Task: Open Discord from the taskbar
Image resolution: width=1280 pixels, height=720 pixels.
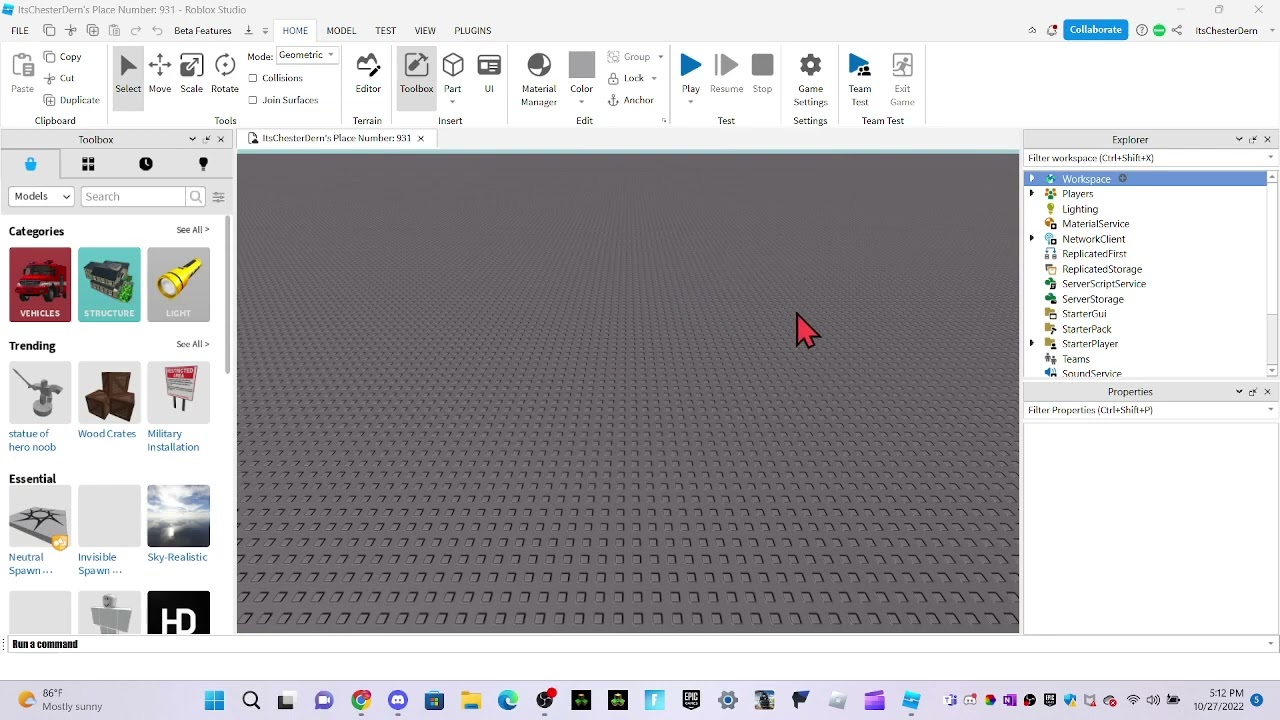Action: pos(398,701)
